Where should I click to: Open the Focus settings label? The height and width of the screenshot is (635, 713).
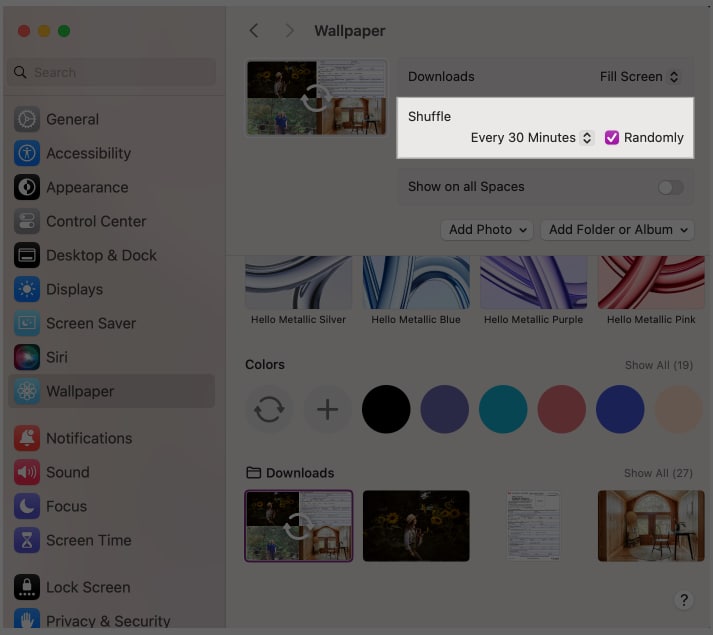pyautogui.click(x=66, y=506)
